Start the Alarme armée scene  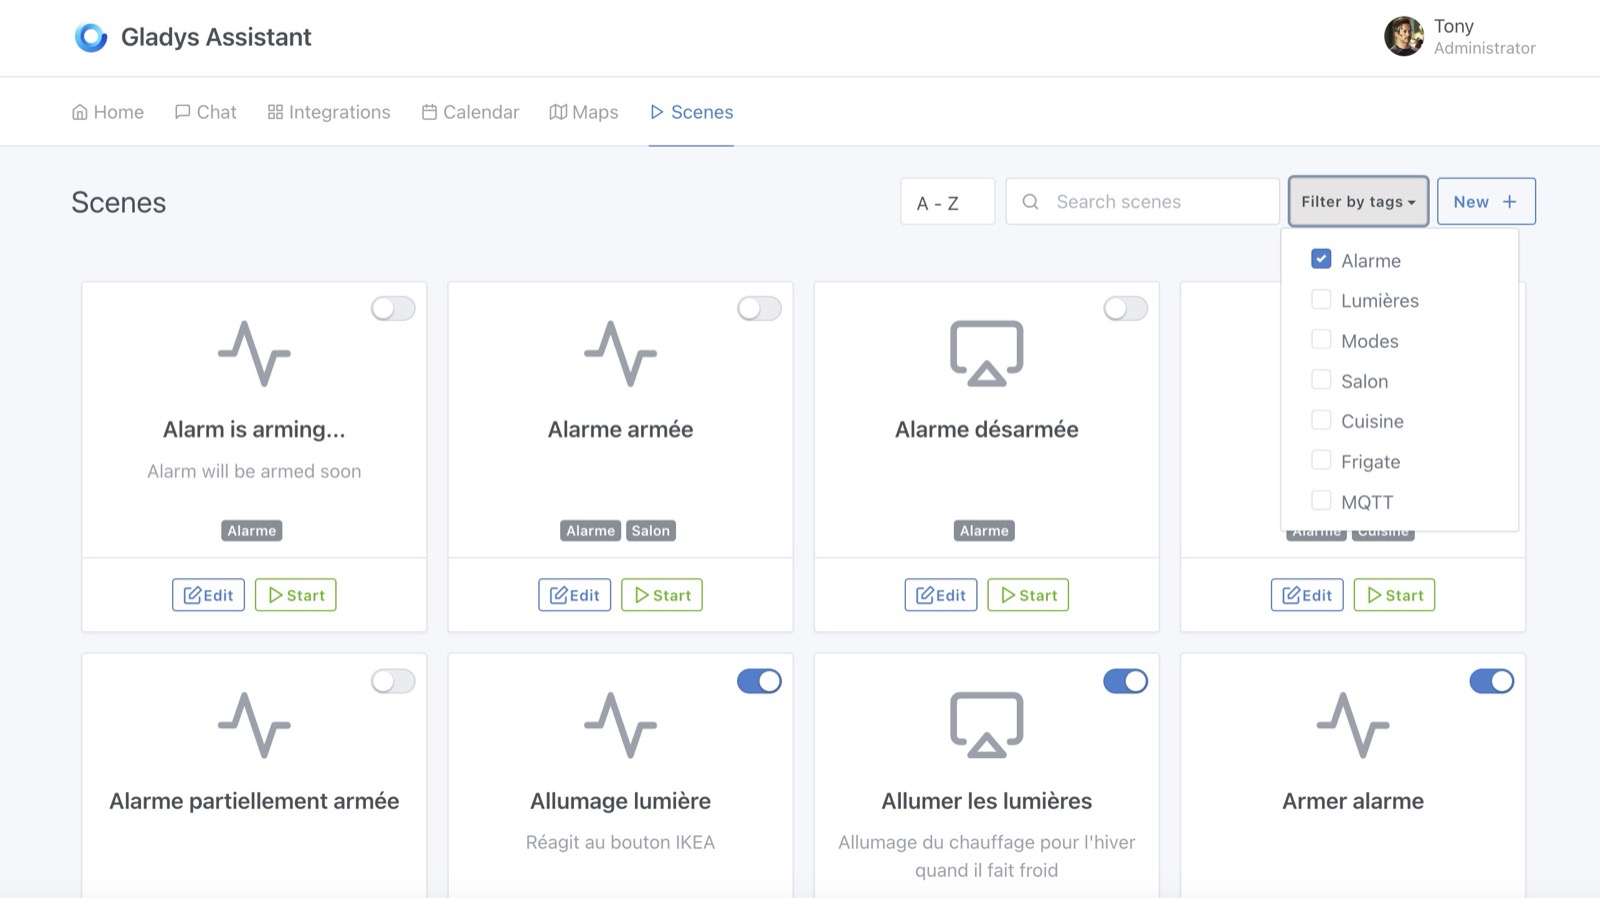pos(661,595)
